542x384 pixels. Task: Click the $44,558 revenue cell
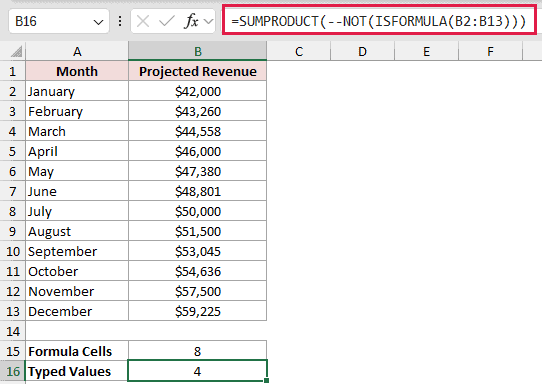[x=197, y=131]
